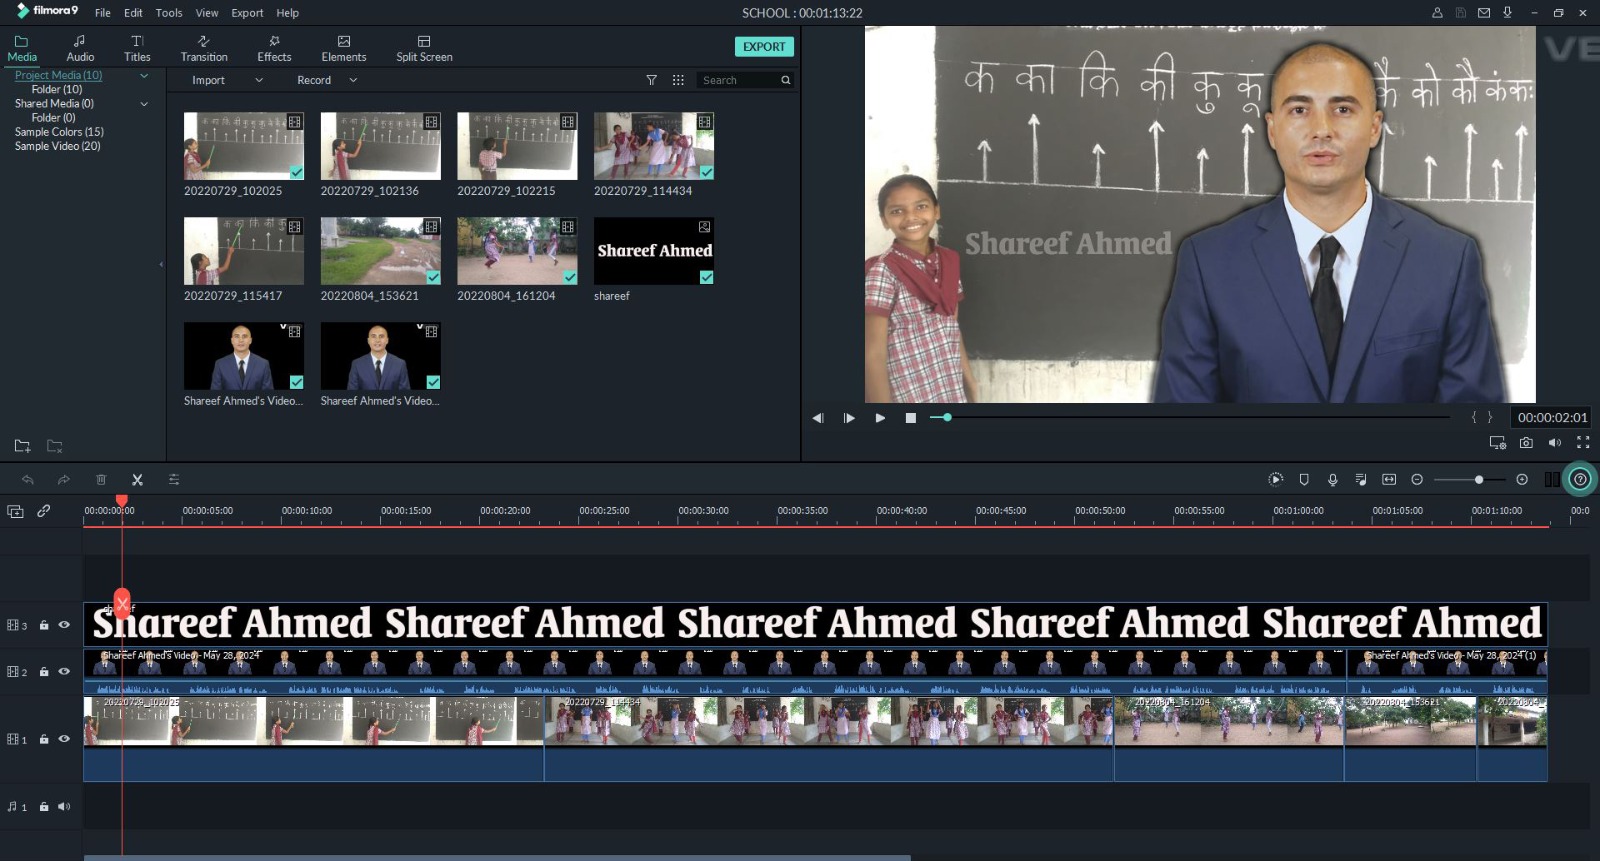The image size is (1600, 861).
Task: Click the split (scissors) tool icon
Action: point(137,480)
